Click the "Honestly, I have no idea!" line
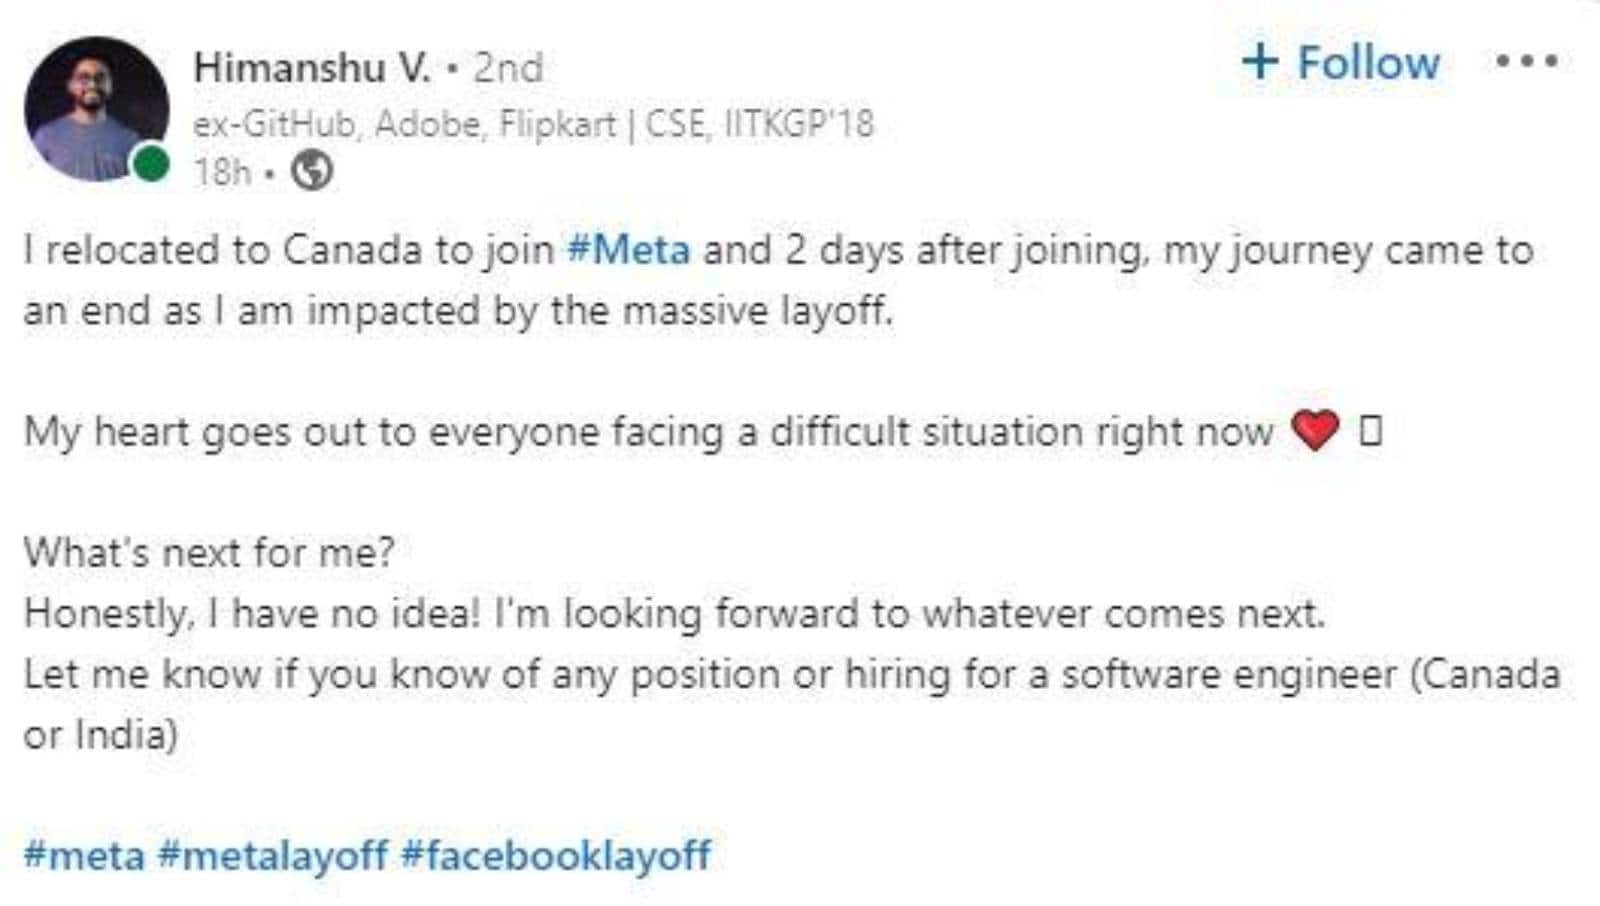1600x906 pixels. 674,613
